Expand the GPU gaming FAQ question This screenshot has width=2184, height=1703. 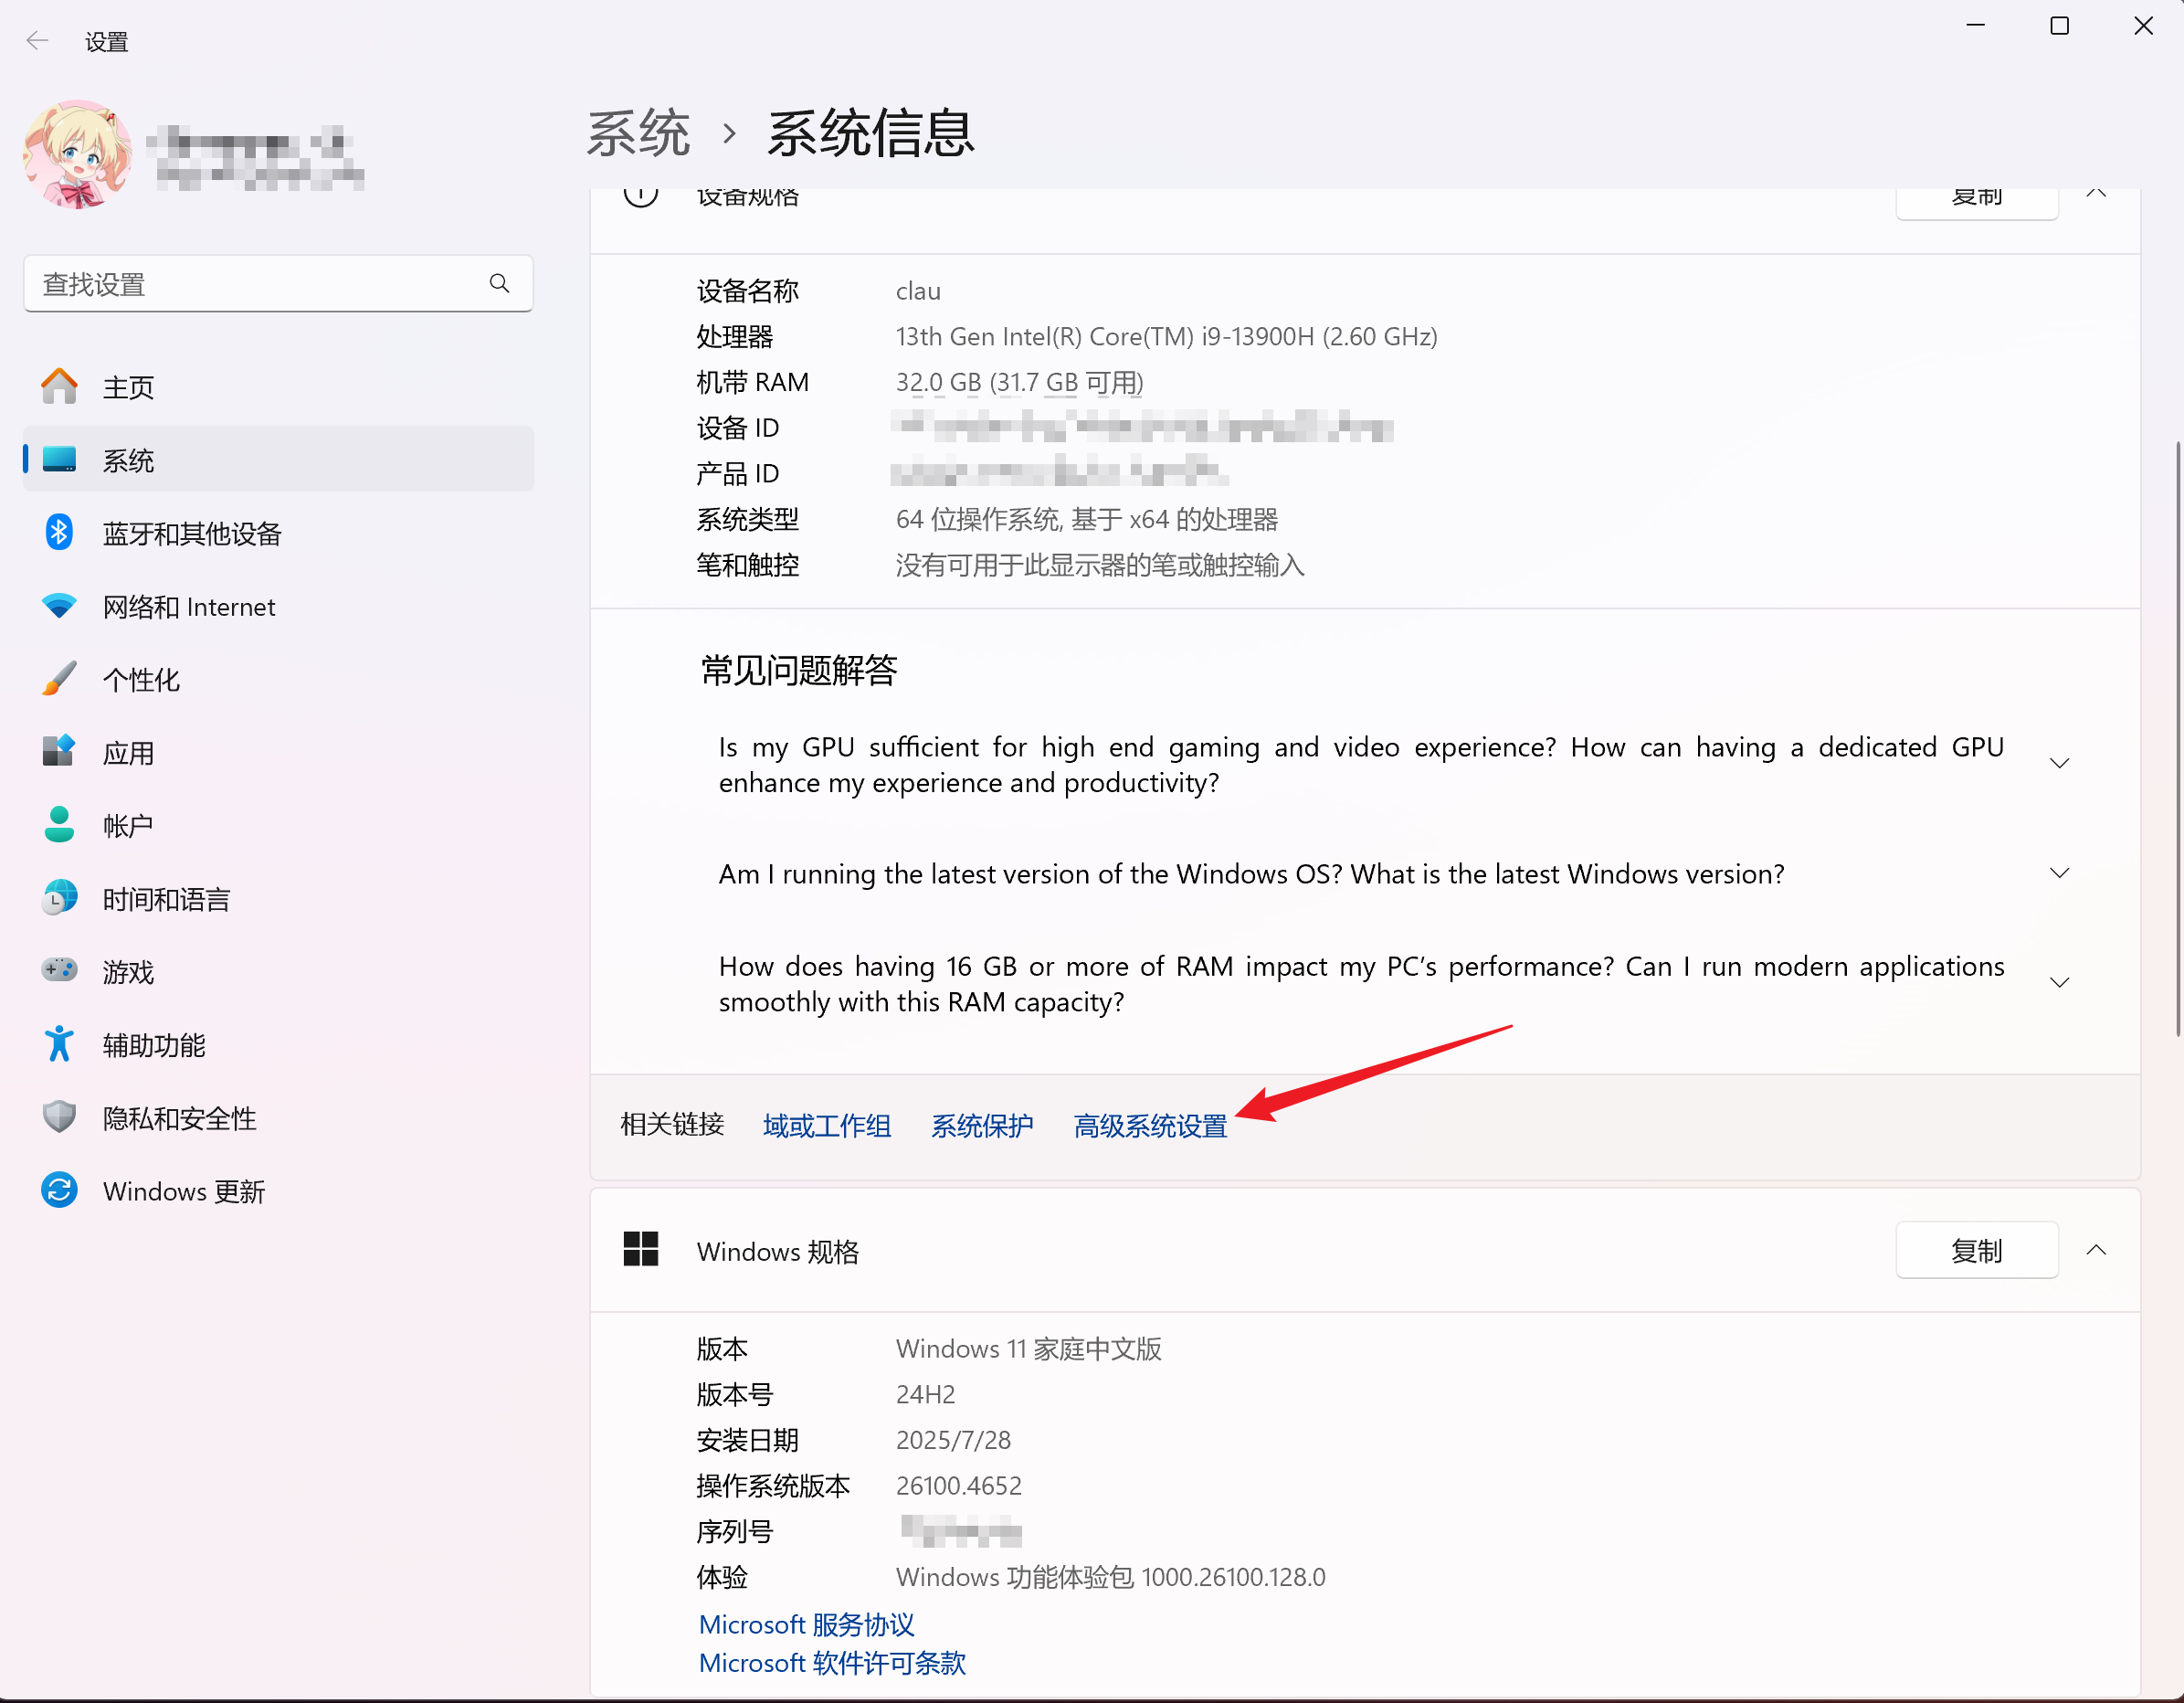[x=2058, y=764]
